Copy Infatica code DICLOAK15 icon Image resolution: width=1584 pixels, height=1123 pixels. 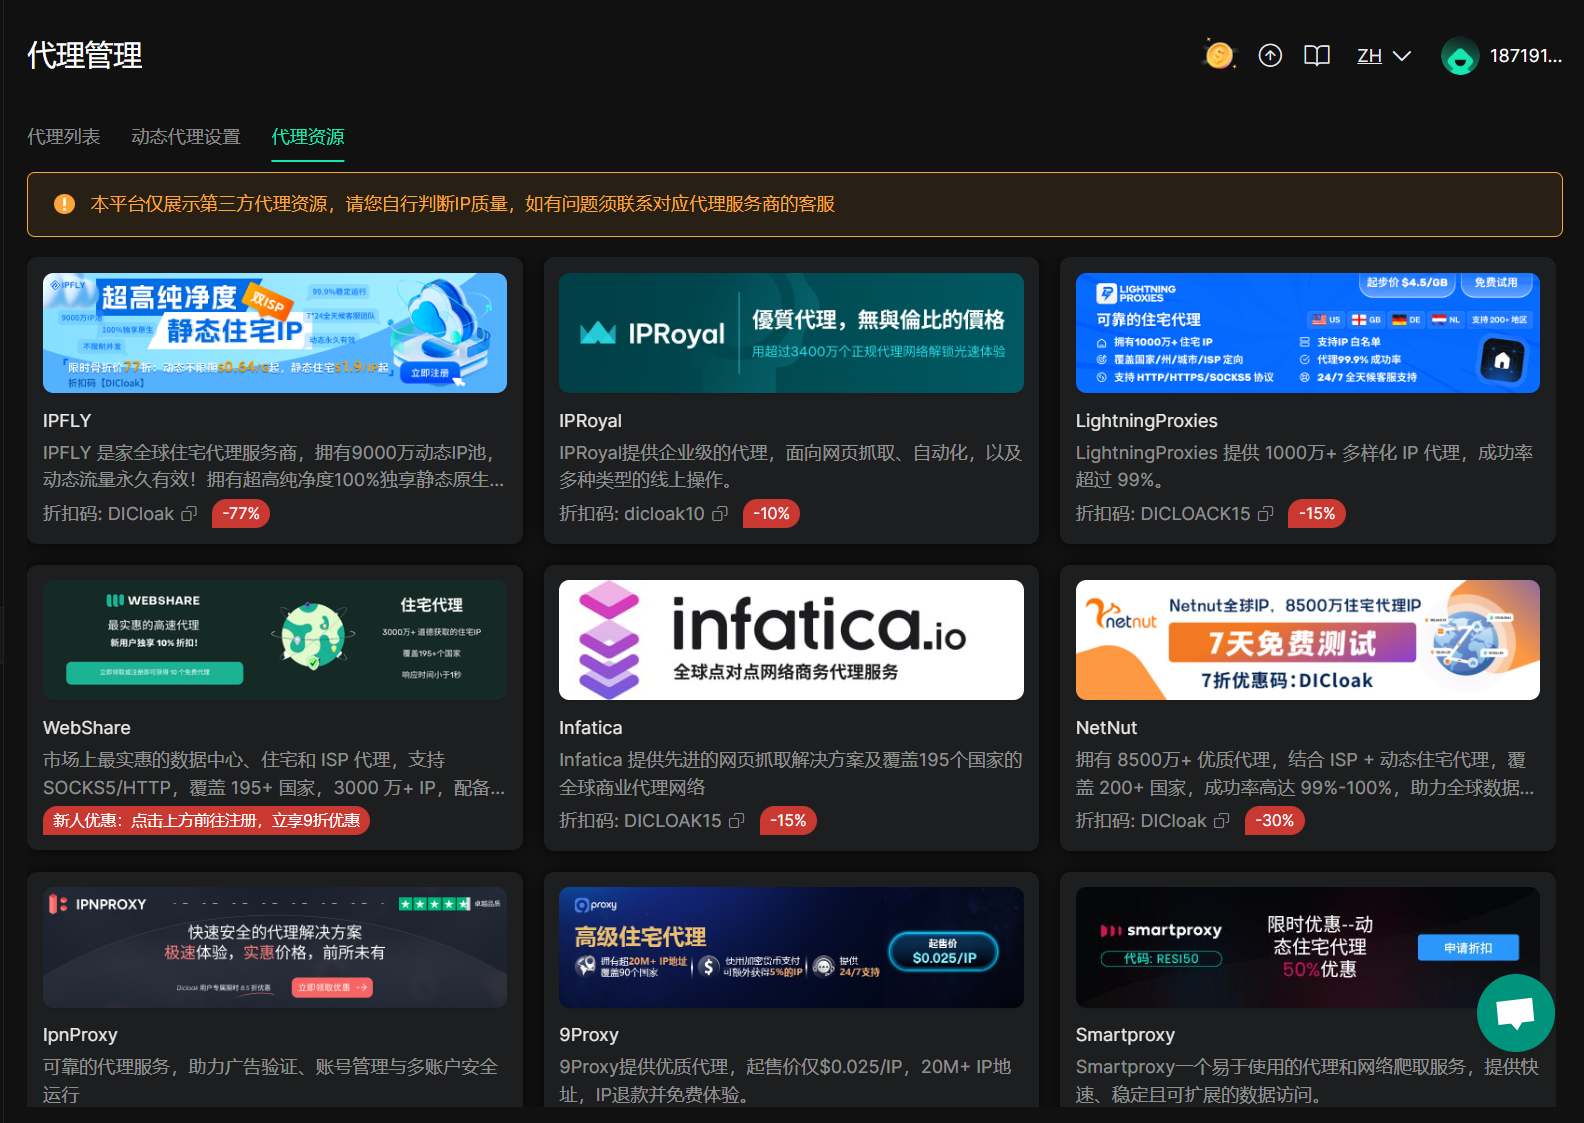[x=737, y=821]
